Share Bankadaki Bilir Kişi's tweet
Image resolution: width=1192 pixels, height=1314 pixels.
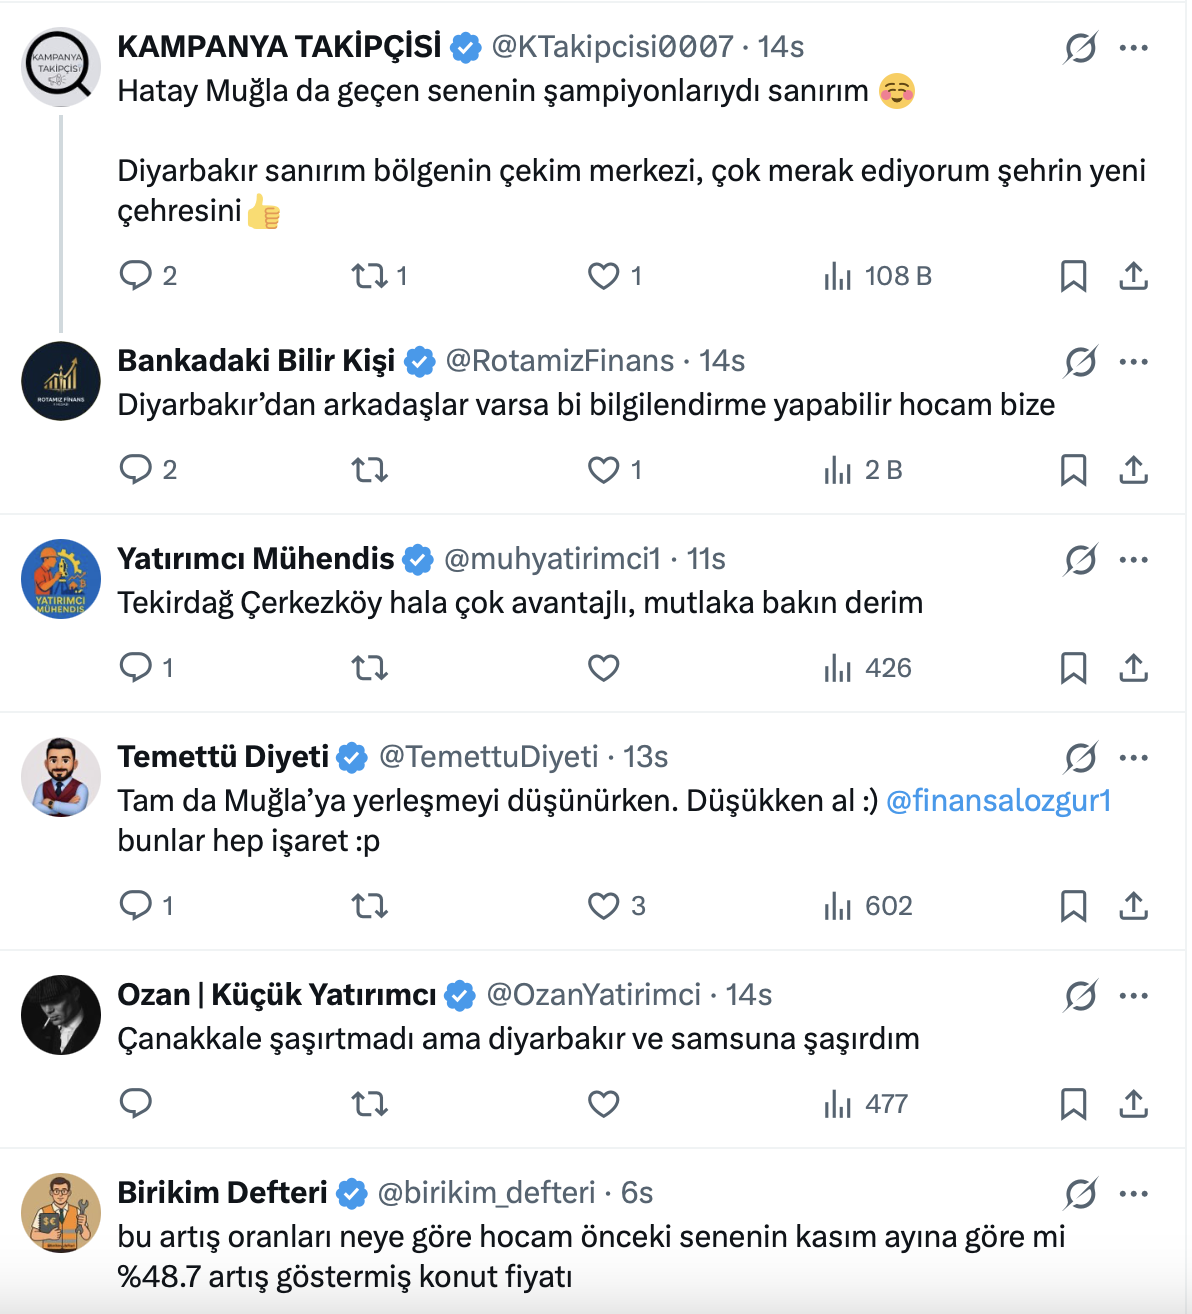click(x=1133, y=469)
